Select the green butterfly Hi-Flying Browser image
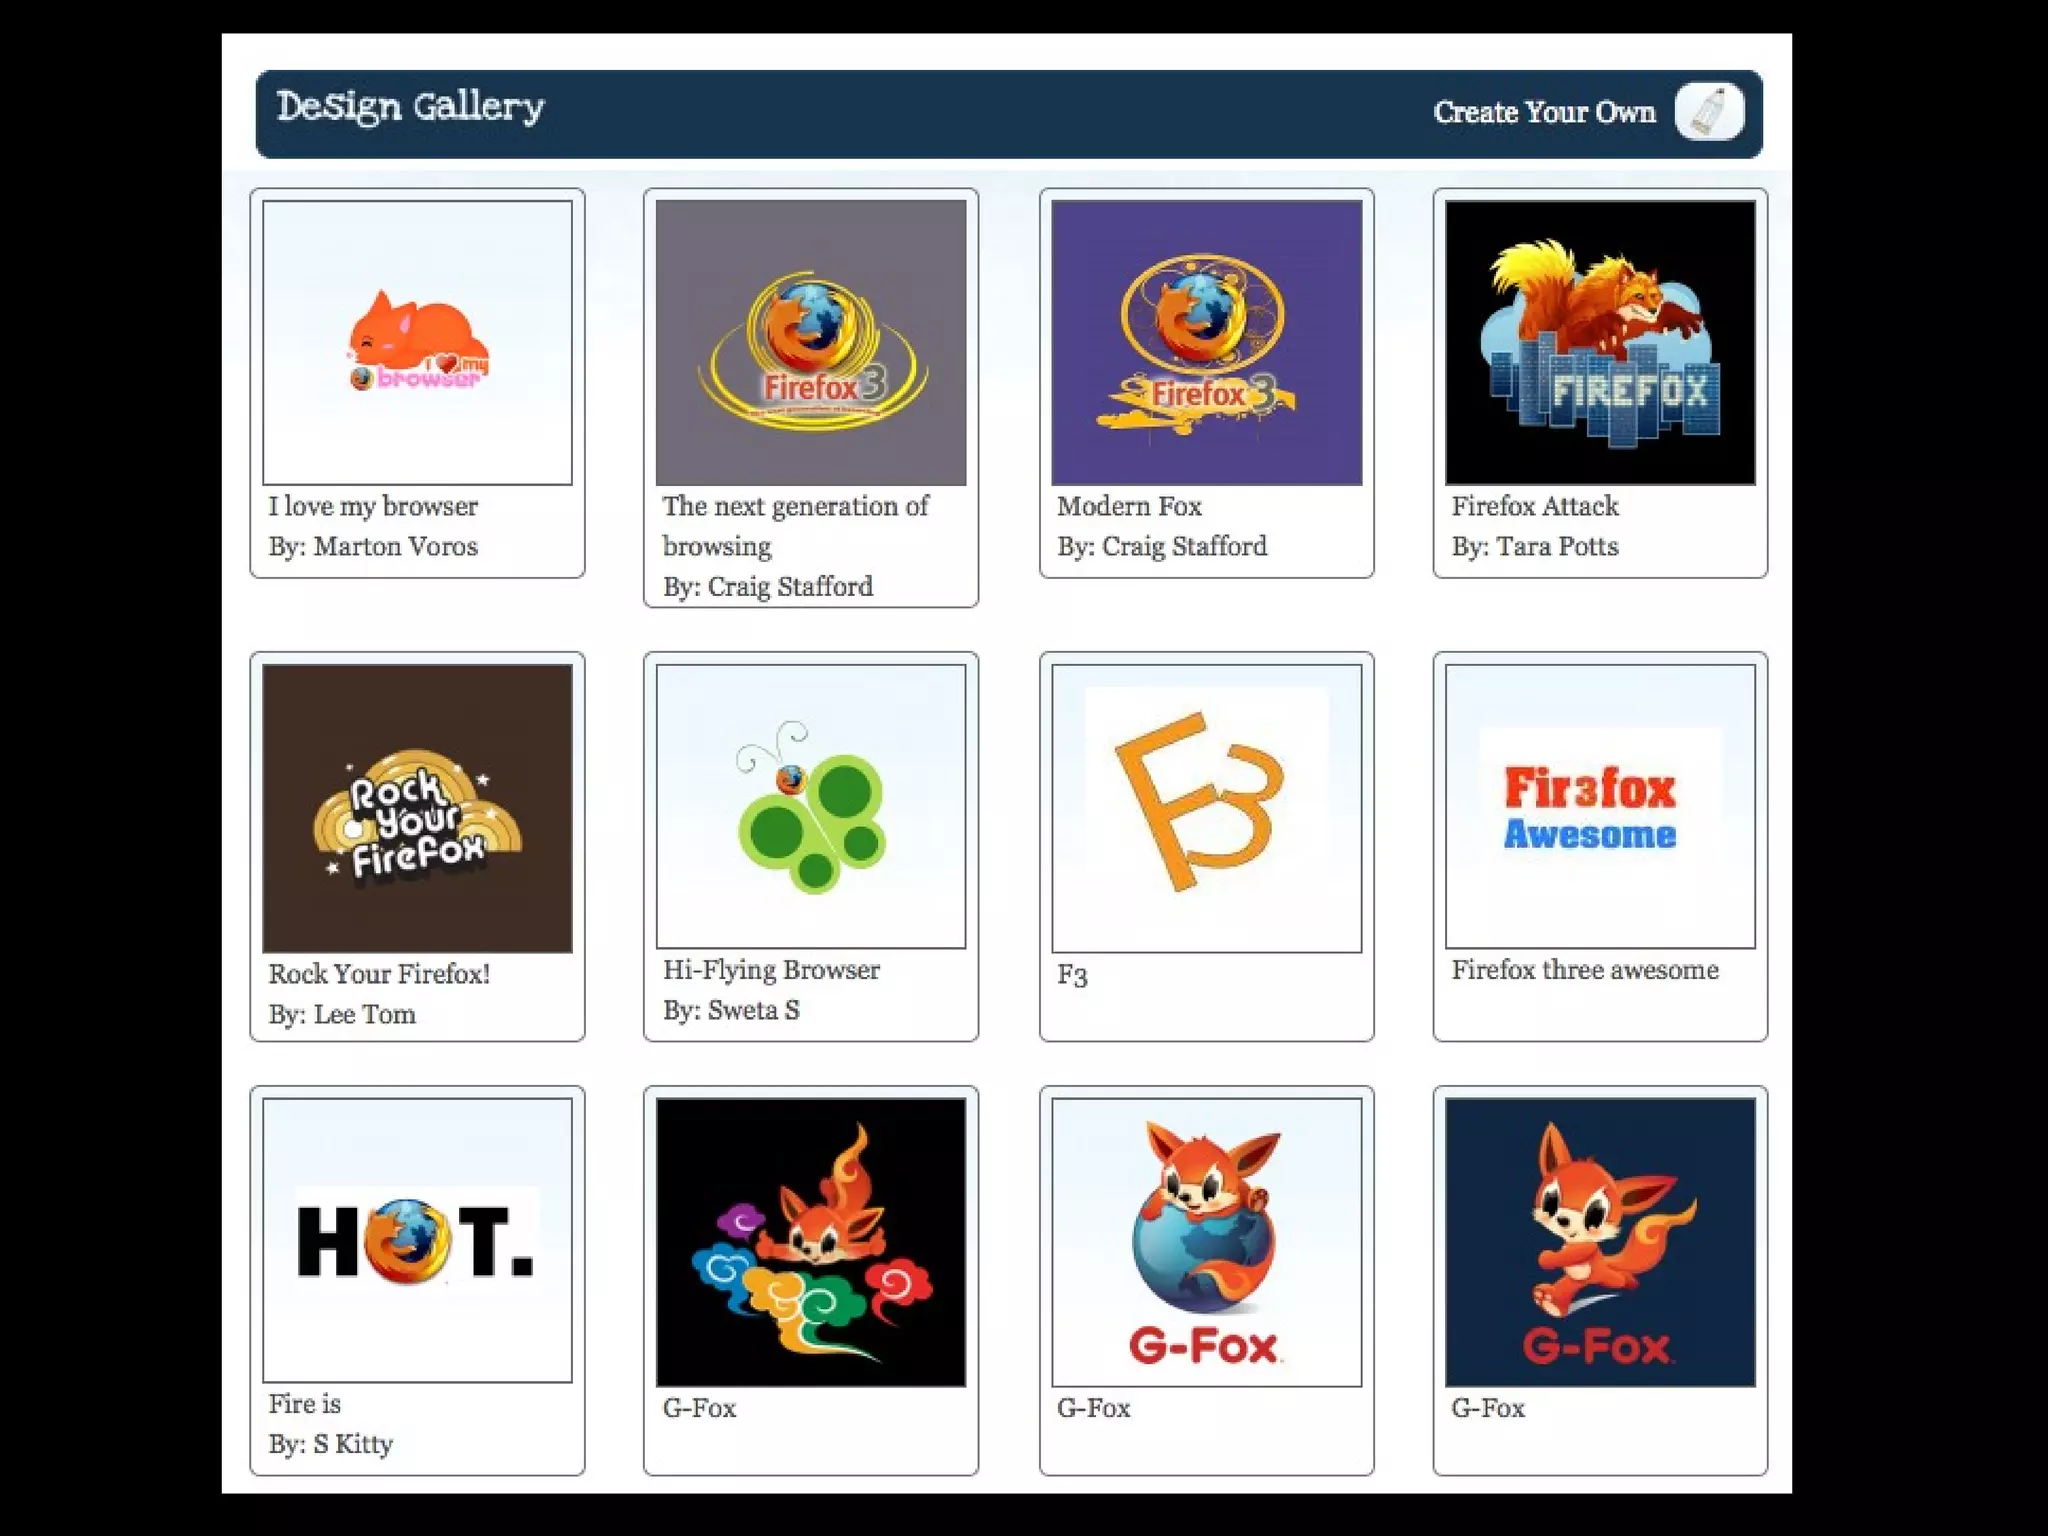 [x=811, y=806]
